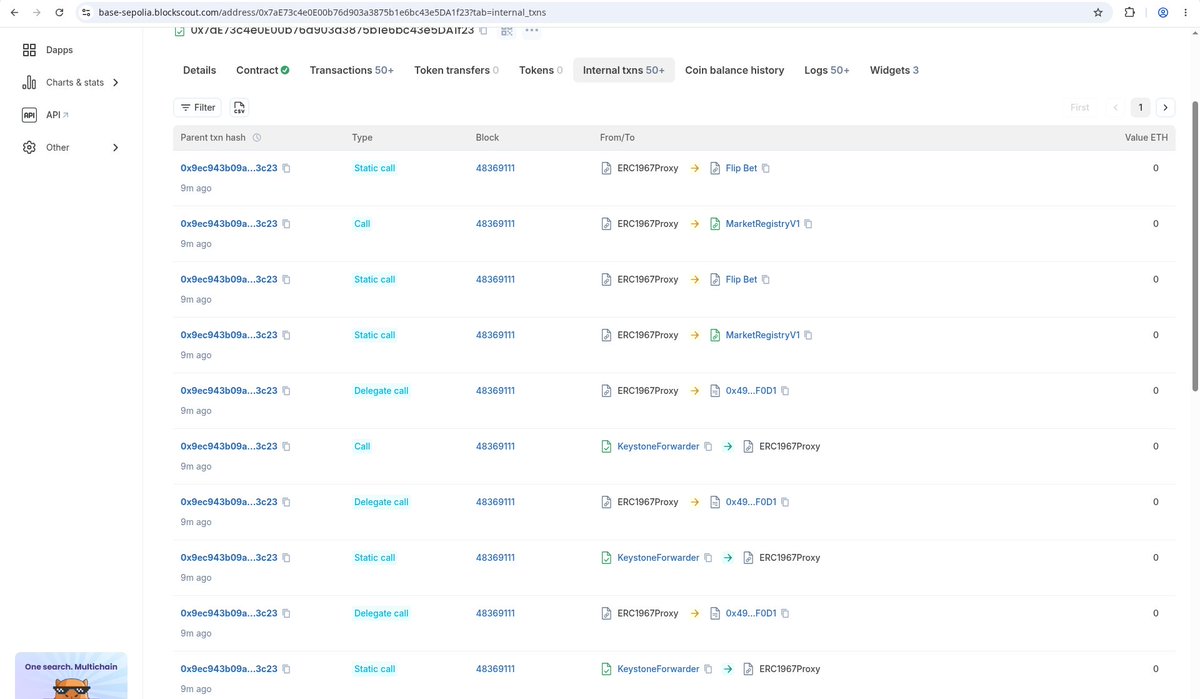Download internal txns as CSV

pyautogui.click(x=239, y=107)
